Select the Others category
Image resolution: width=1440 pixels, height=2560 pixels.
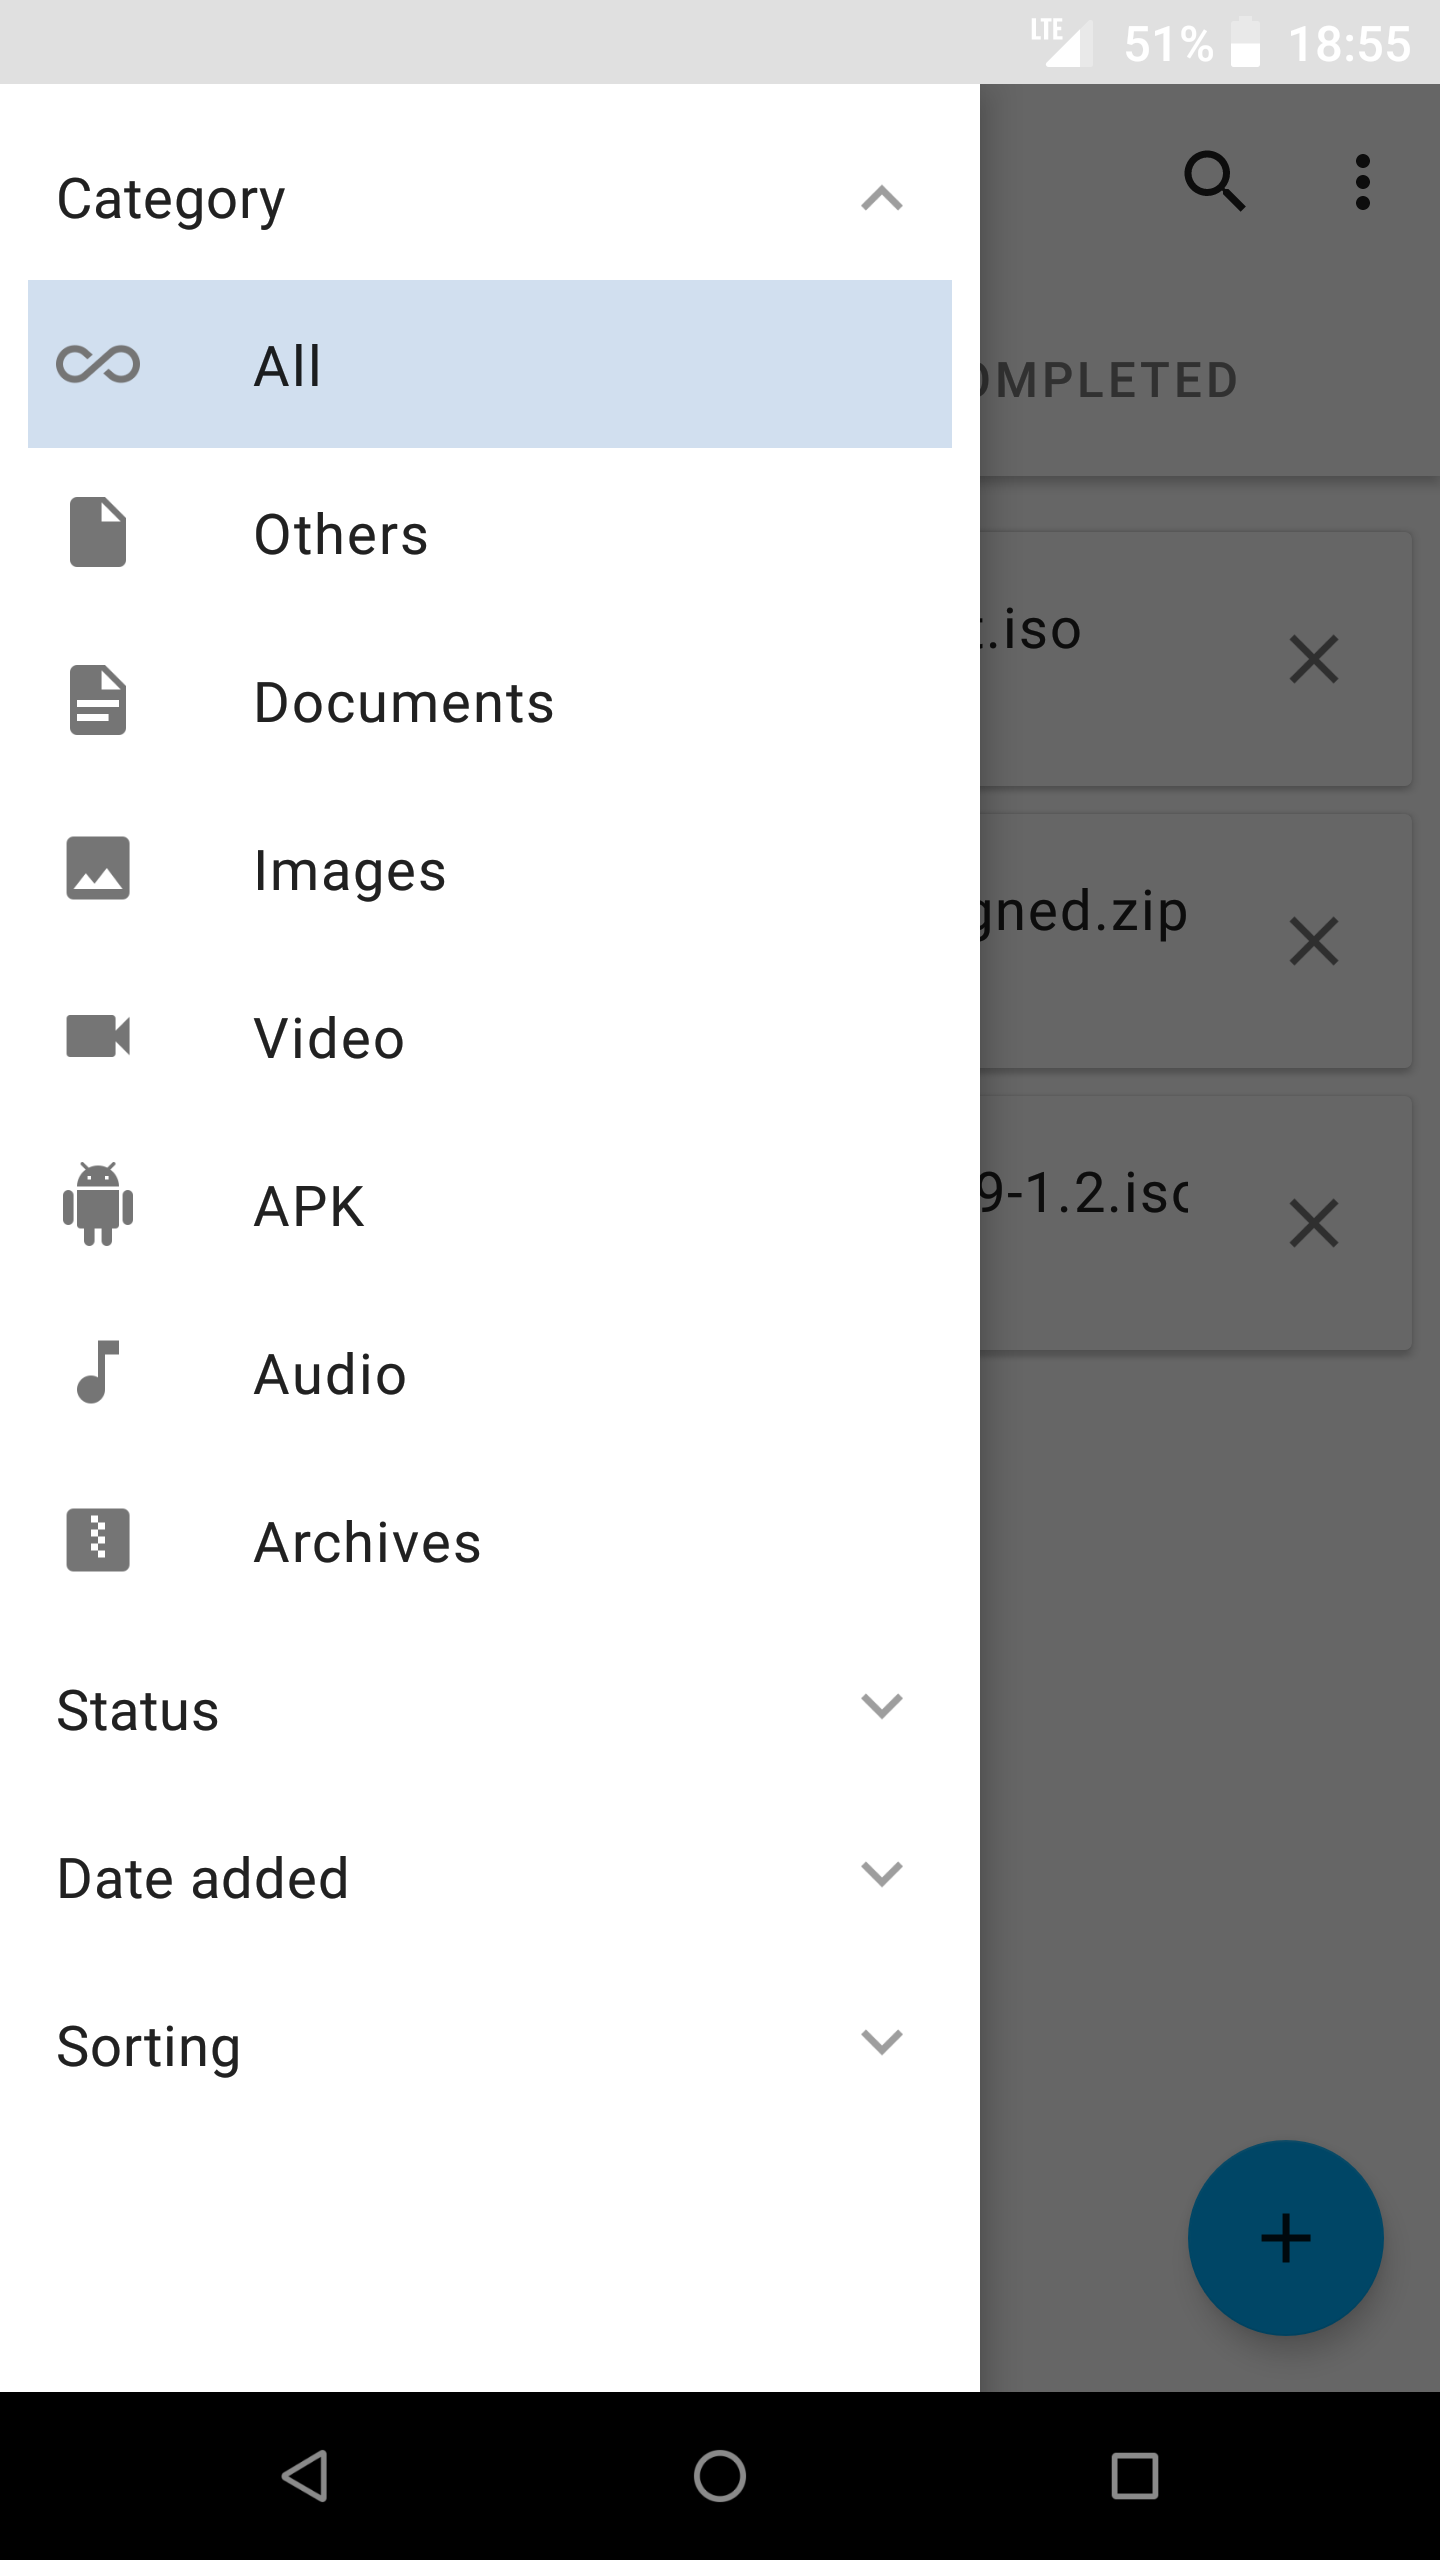pos(341,534)
